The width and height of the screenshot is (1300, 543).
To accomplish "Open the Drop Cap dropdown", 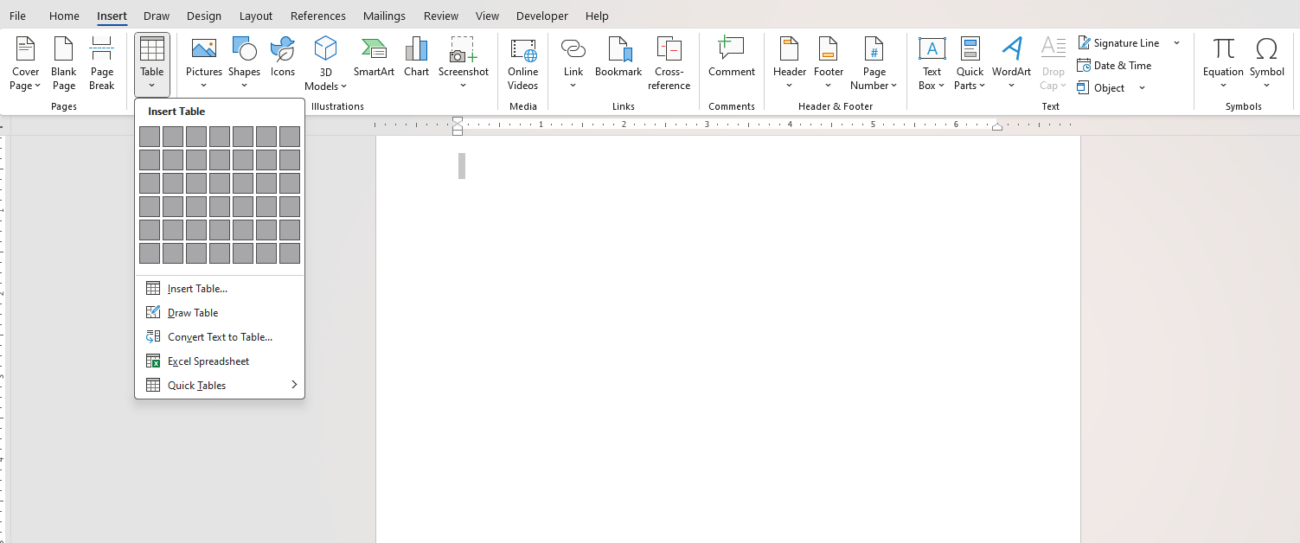I will click(x=1053, y=64).
